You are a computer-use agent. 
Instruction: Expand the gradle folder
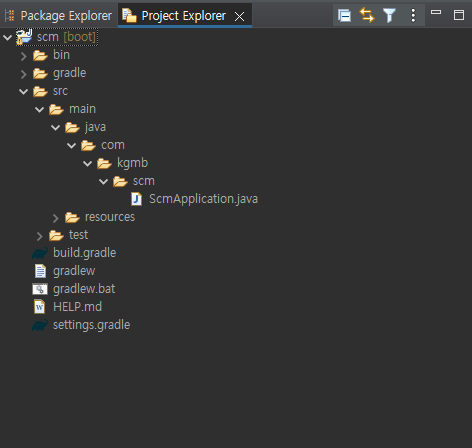pyautogui.click(x=23, y=74)
